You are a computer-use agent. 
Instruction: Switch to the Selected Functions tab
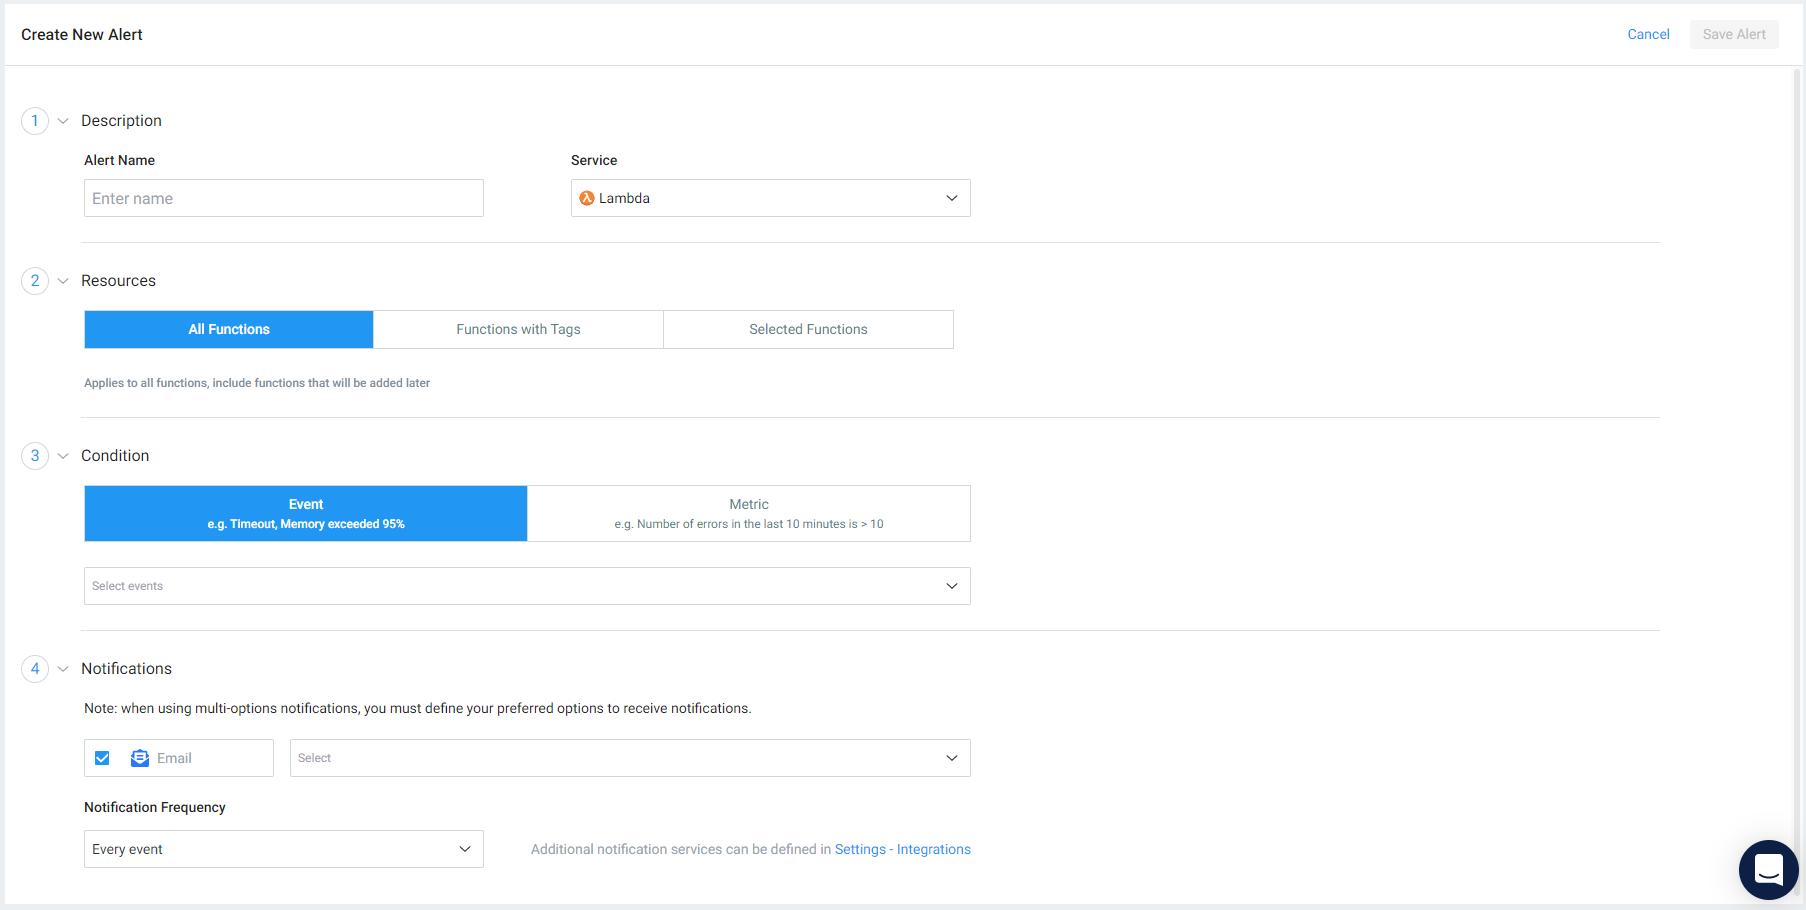click(807, 329)
